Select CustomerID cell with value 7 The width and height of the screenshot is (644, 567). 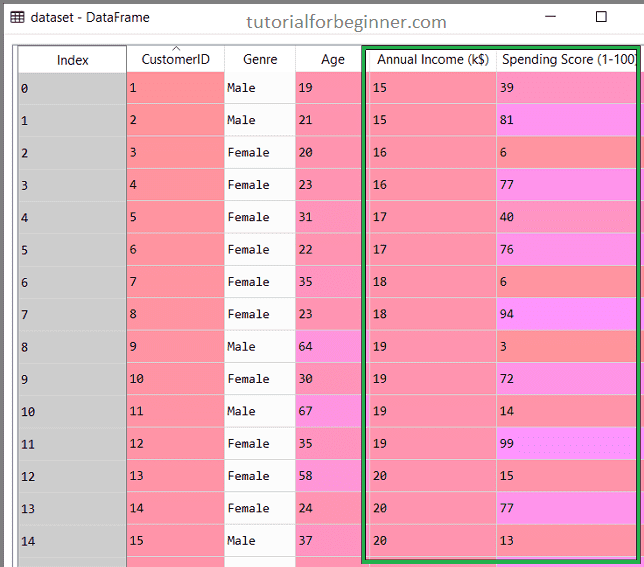coord(175,282)
